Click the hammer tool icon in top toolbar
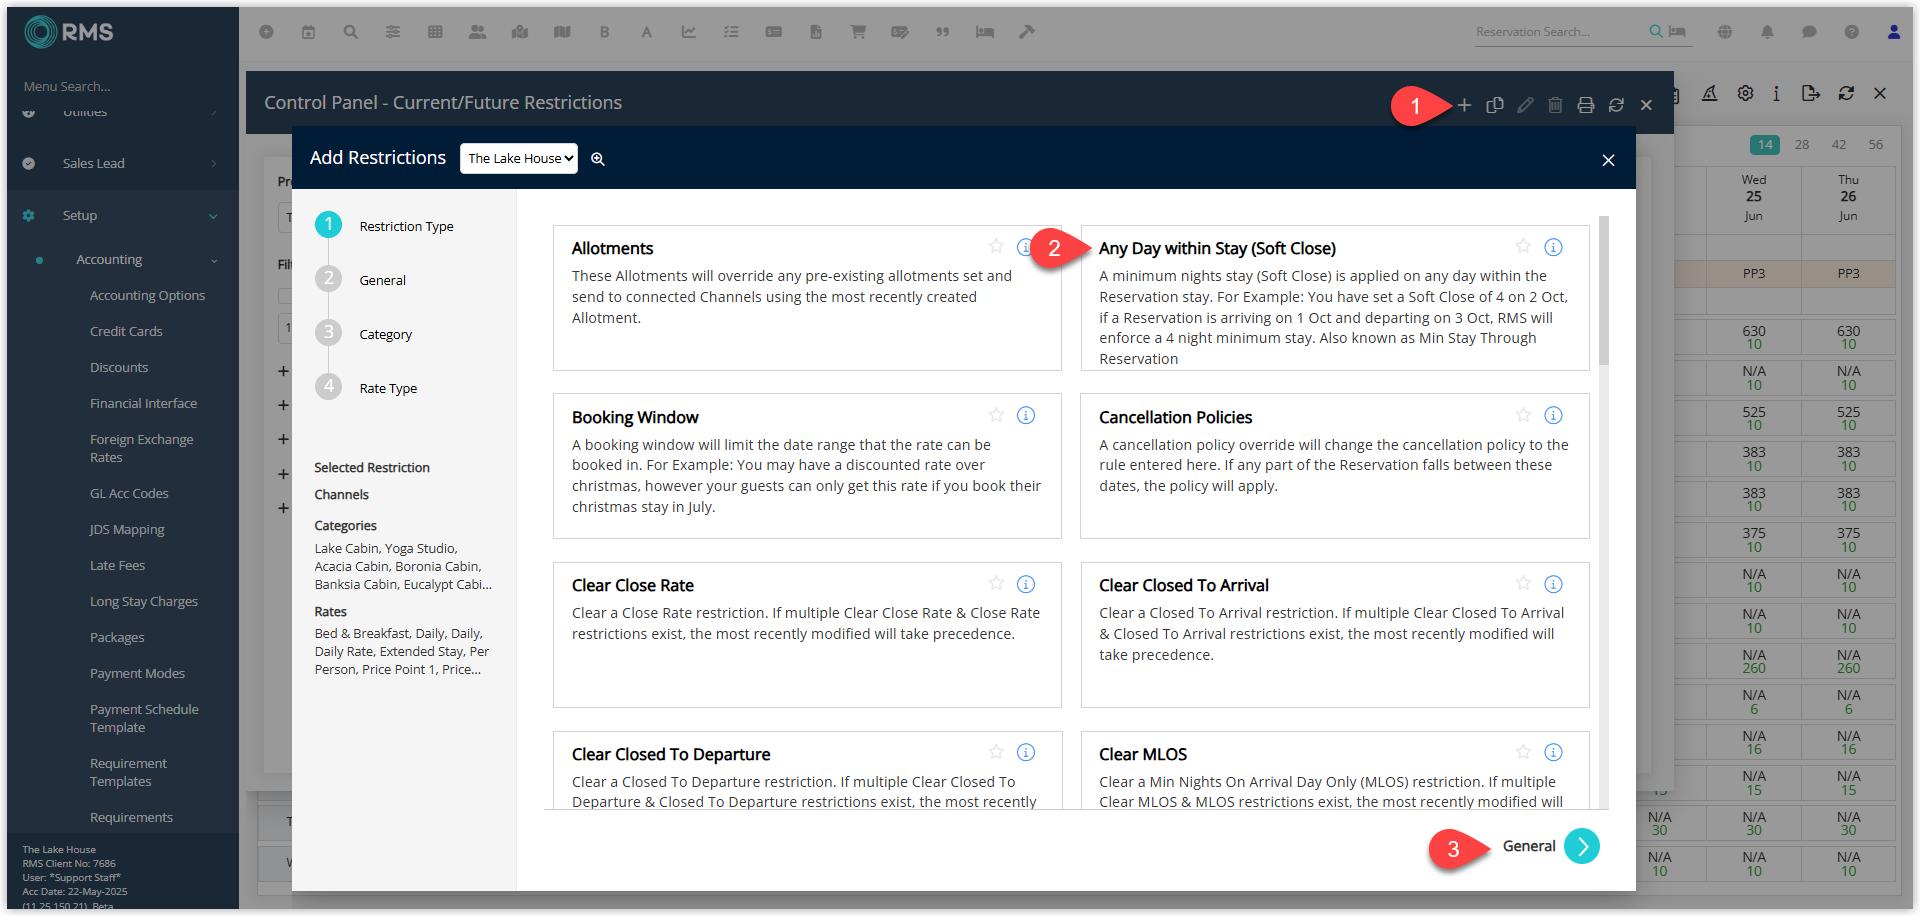Screen dimensions: 1921x917 click(x=1027, y=32)
